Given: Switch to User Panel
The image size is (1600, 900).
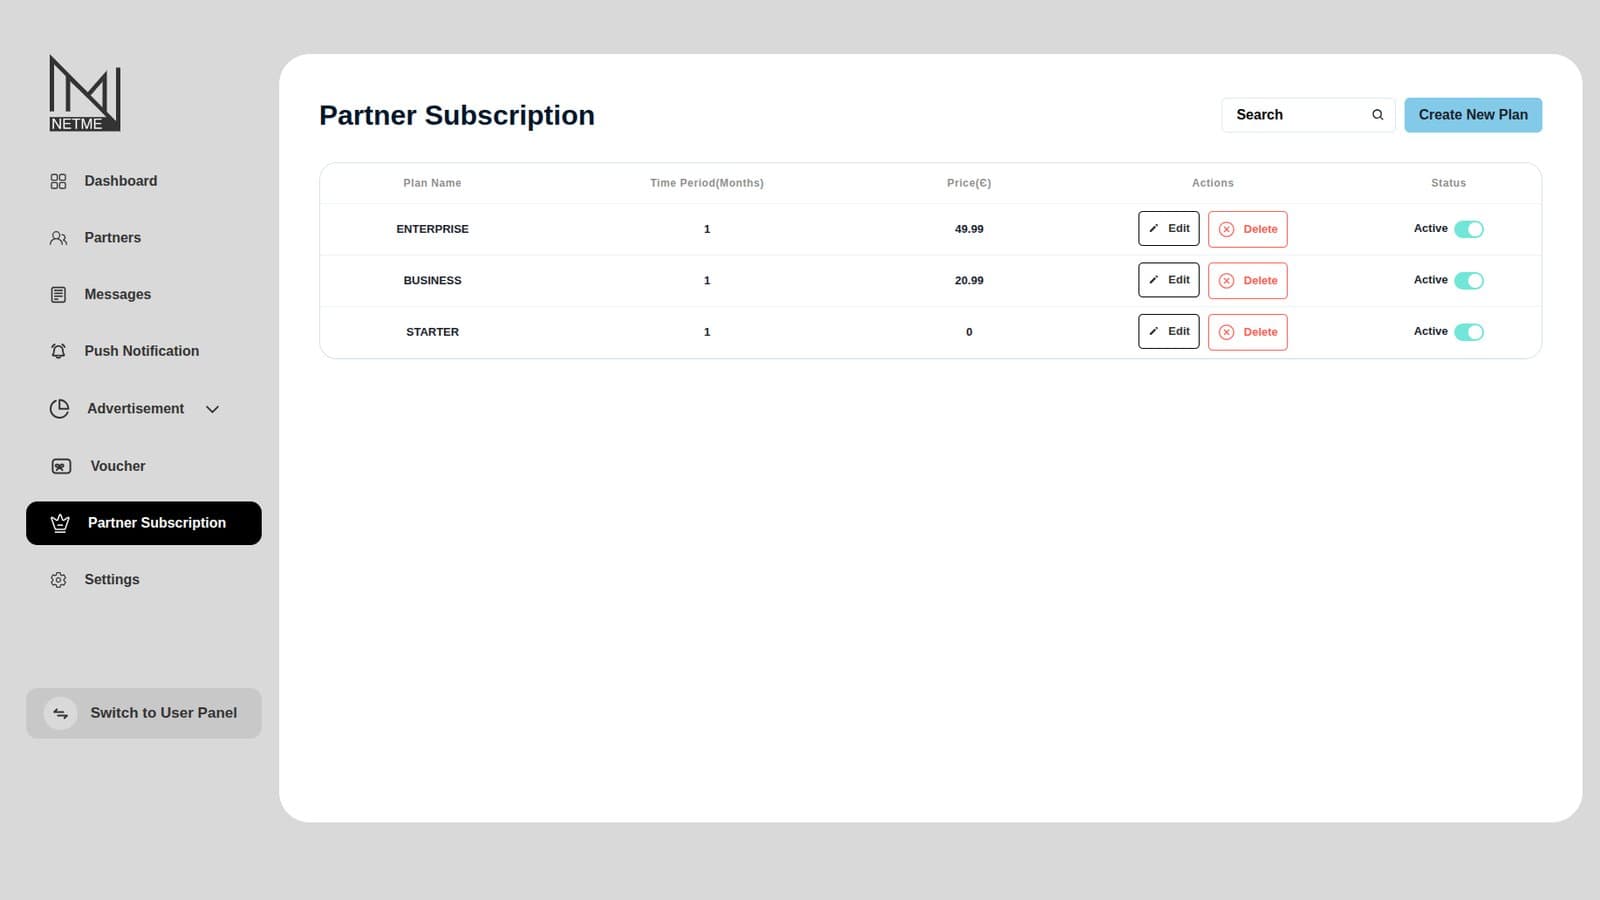Looking at the screenshot, I should [x=144, y=713].
